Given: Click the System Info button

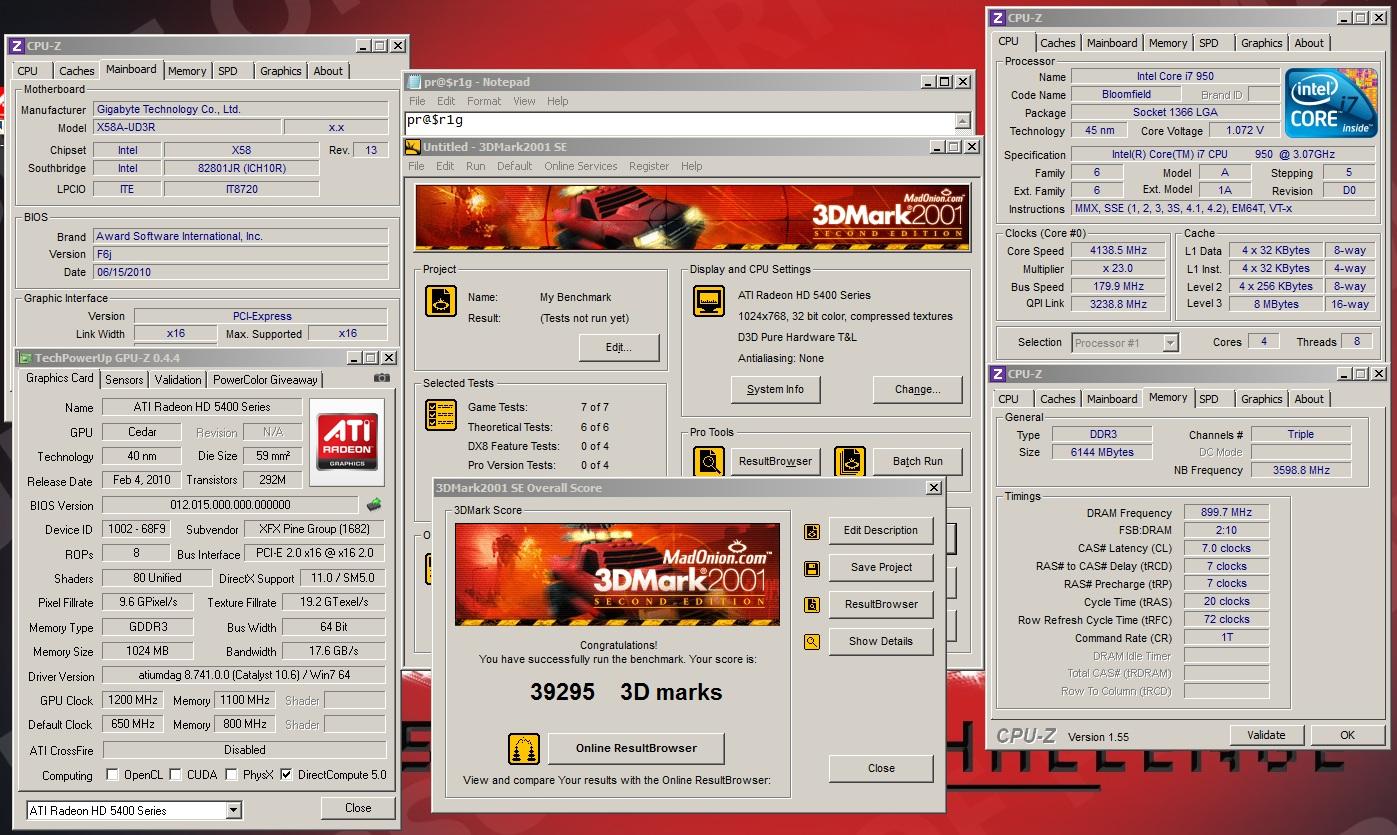Looking at the screenshot, I should click(775, 389).
